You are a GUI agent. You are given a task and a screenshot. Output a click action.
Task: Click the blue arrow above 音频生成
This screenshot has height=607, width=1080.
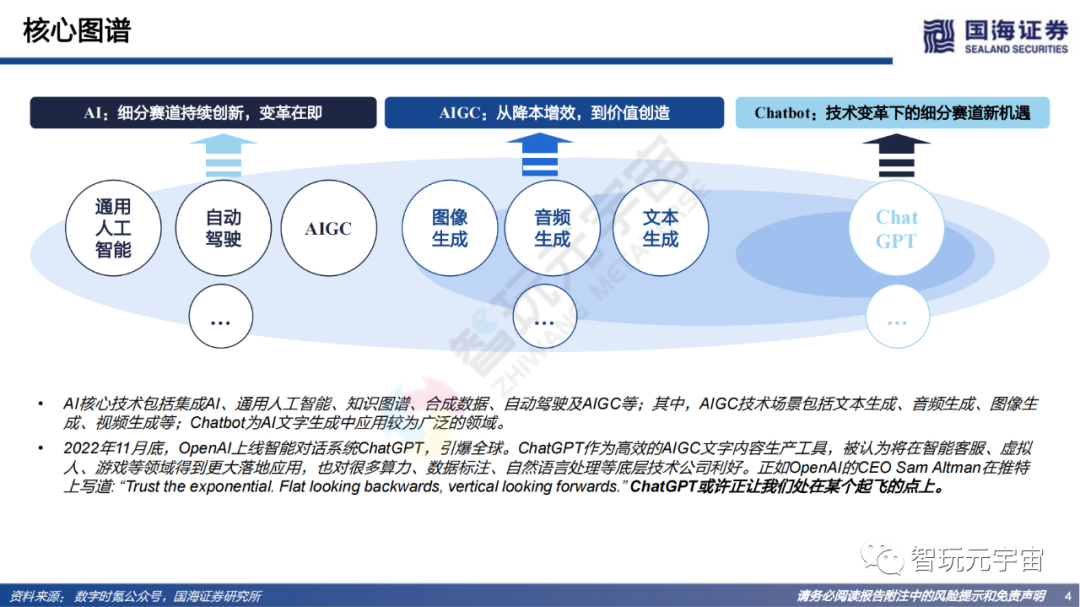point(540,155)
